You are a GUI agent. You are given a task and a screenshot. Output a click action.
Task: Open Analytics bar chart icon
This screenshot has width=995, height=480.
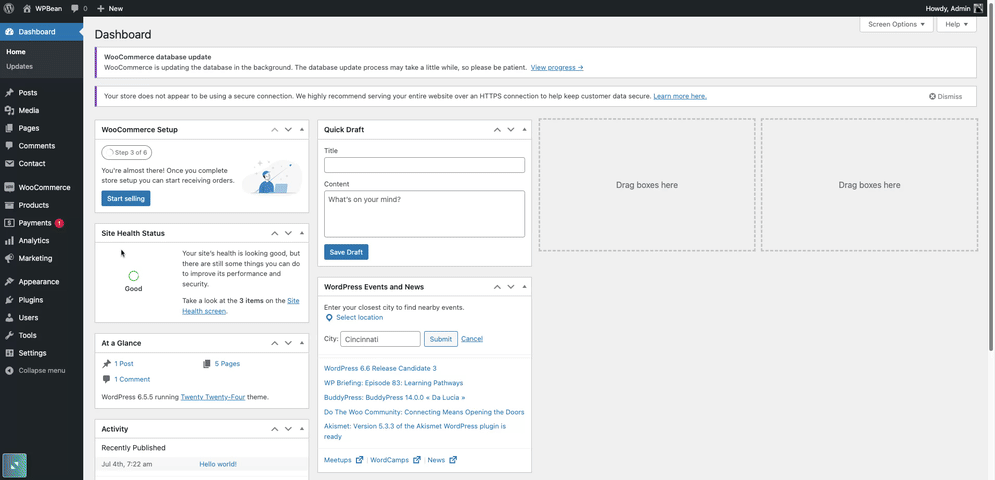click(9, 241)
